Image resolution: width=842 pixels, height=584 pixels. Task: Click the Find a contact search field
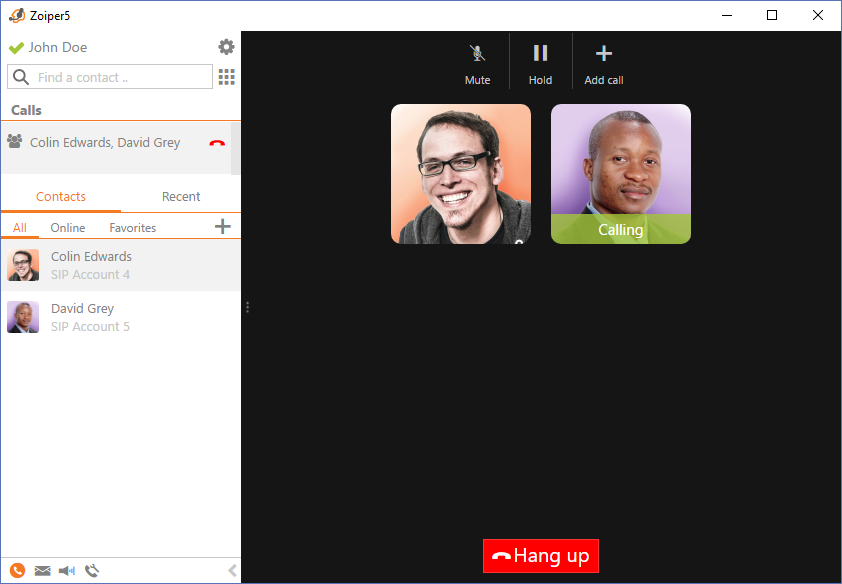tap(120, 77)
